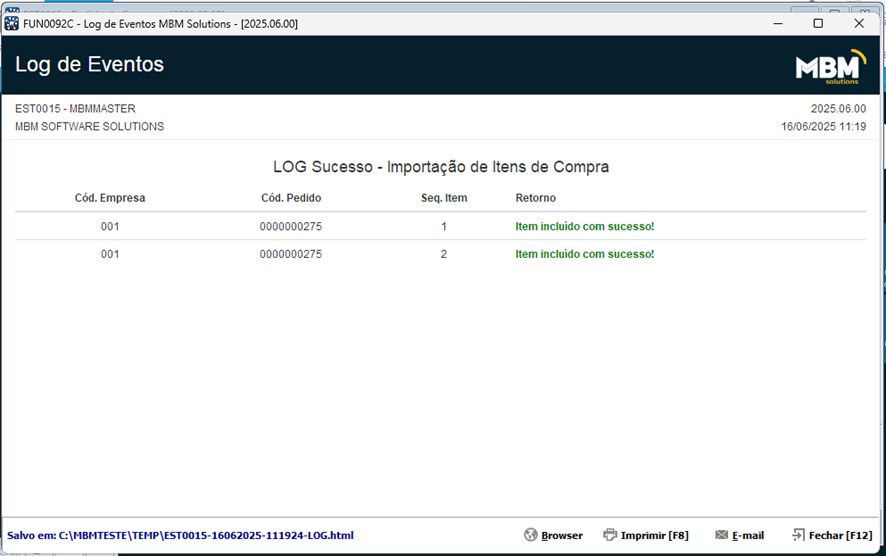Viewport: 886px width, 556px height.
Task: Choose the E-mail text button
Action: click(748, 536)
